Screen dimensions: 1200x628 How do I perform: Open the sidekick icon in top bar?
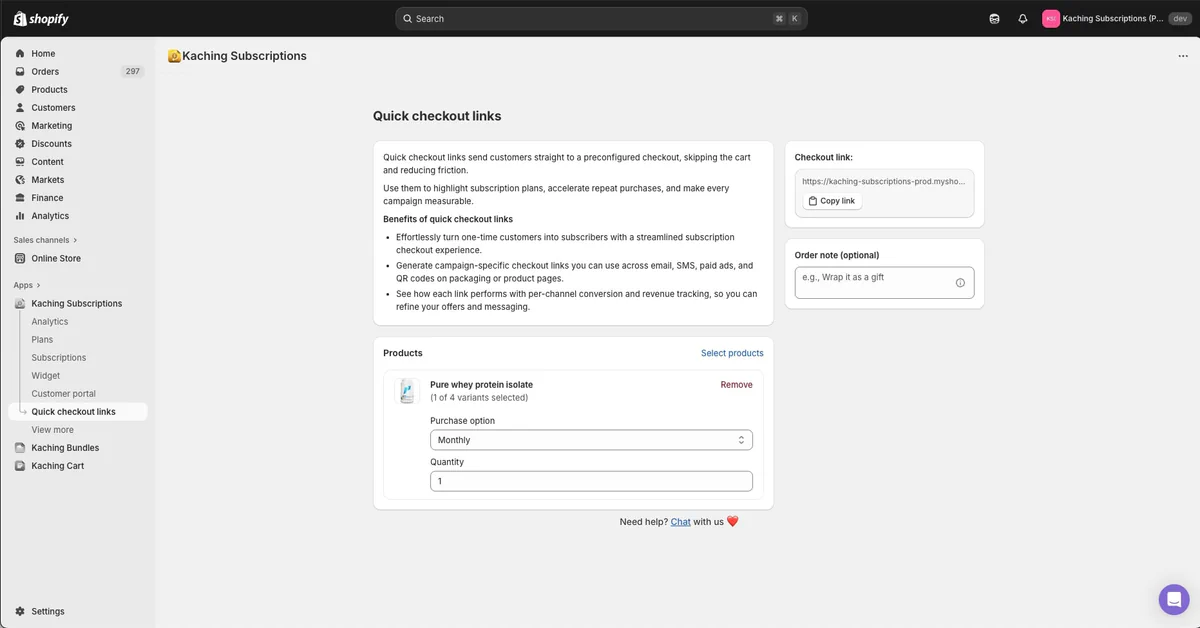(x=994, y=18)
